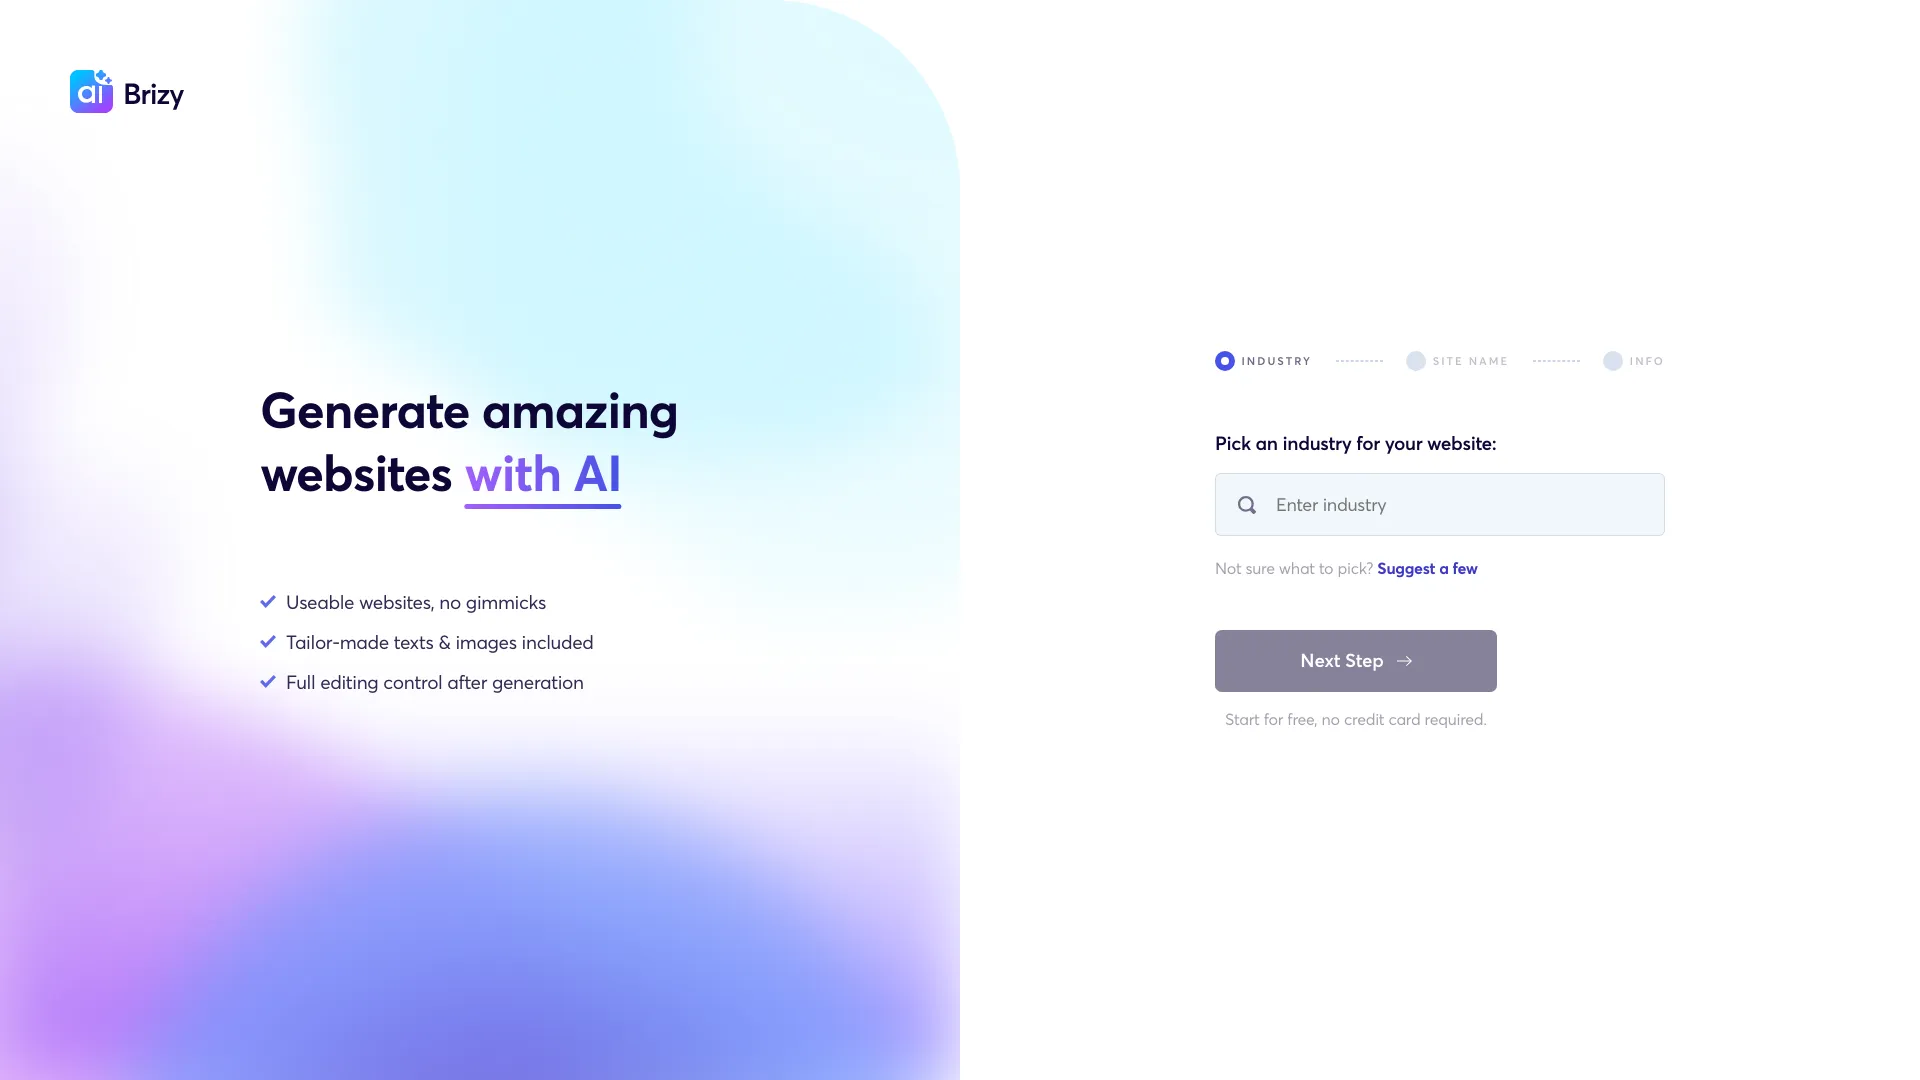Click the search icon in industry field
1920x1080 pixels.
[x=1245, y=504]
